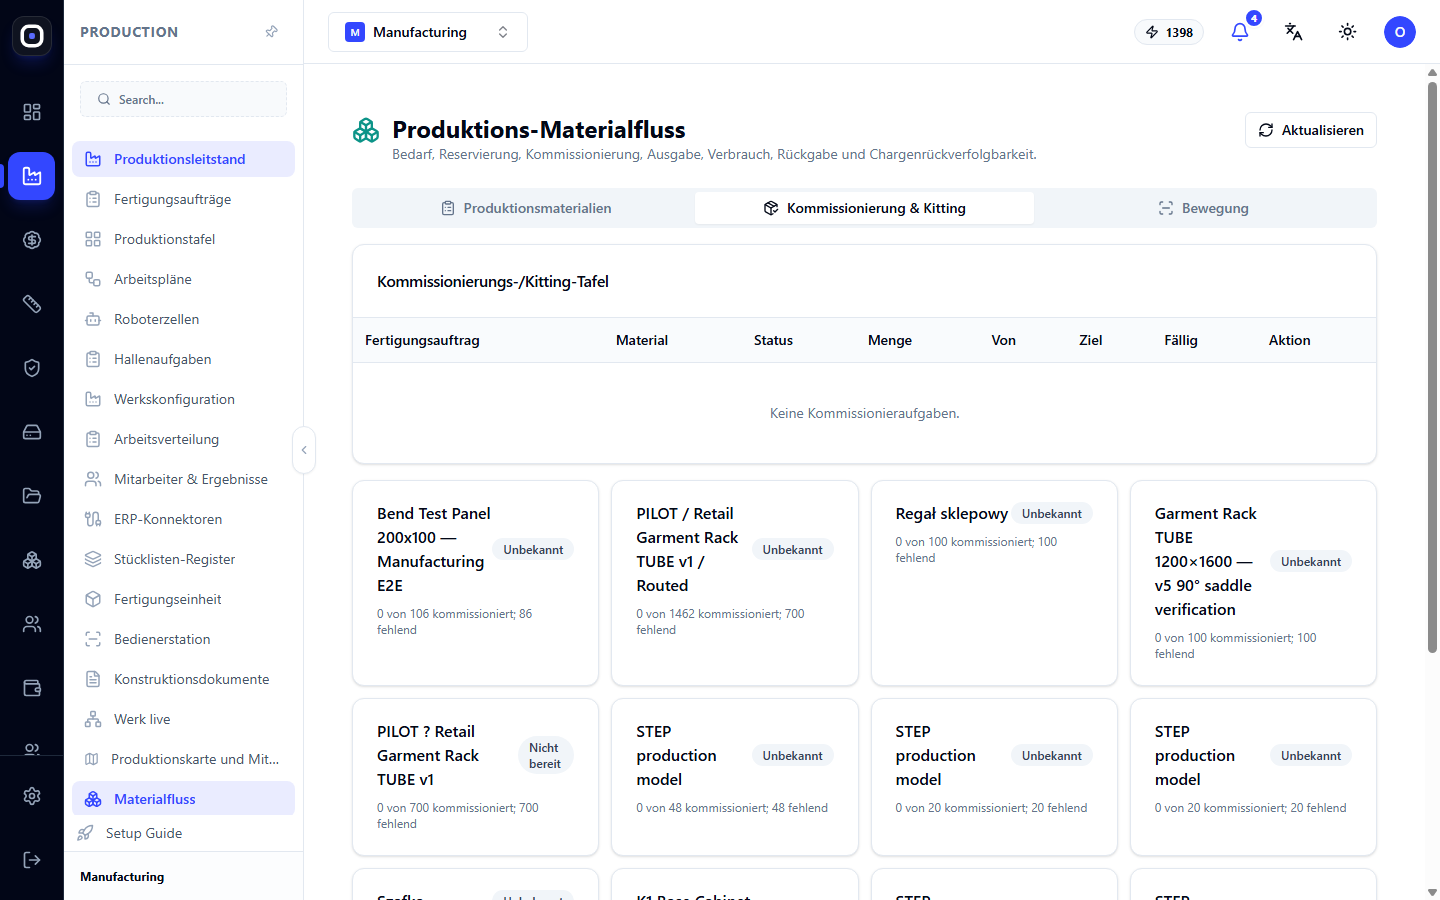Open Werk live in the sidebar

(183, 719)
